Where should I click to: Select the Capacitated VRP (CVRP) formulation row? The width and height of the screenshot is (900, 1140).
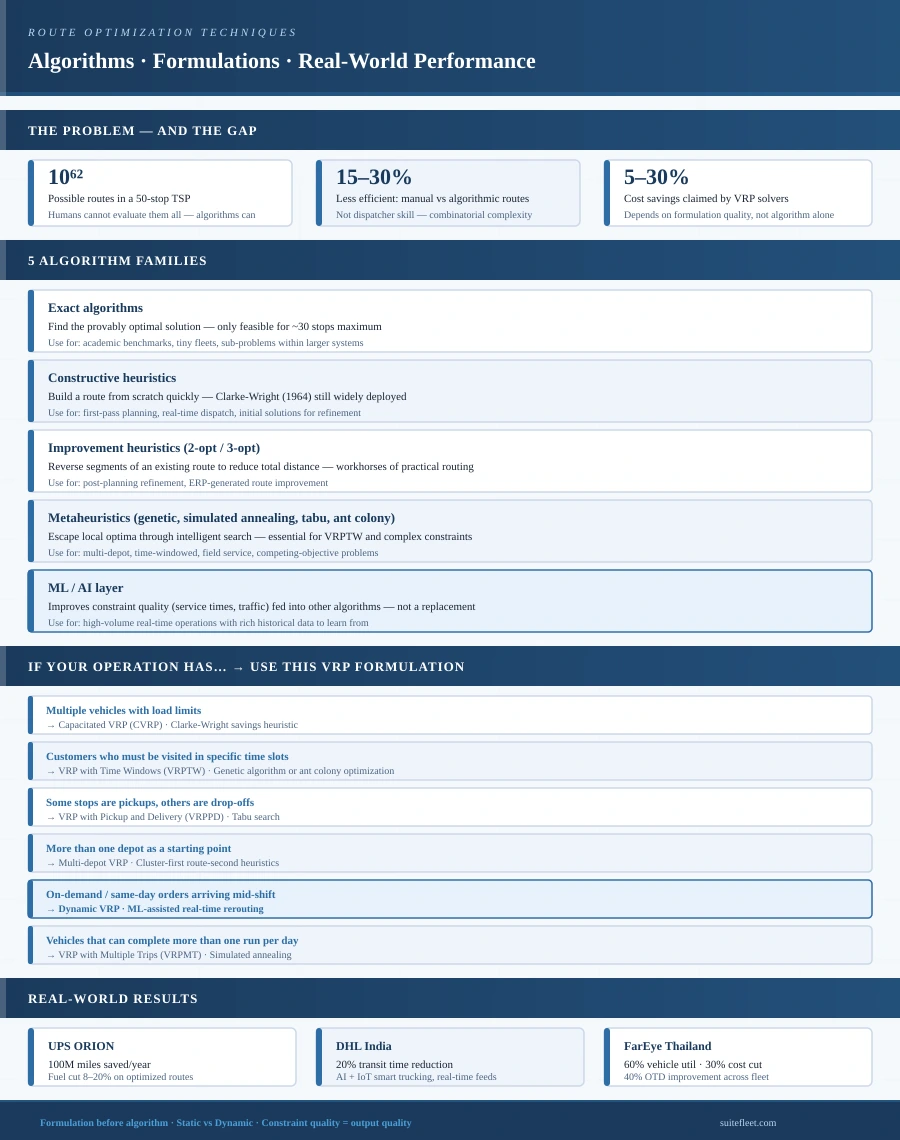click(450, 715)
